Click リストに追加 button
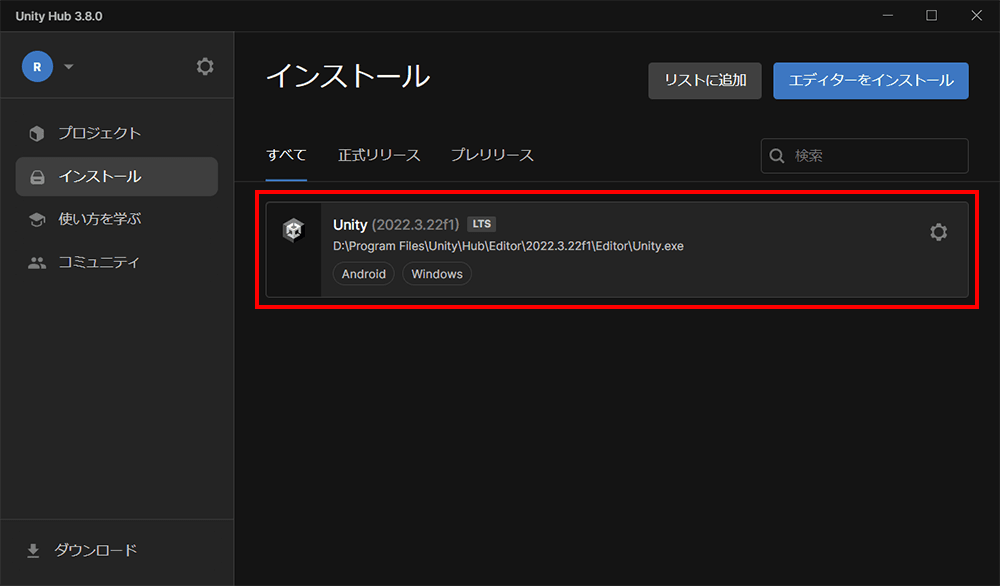The width and height of the screenshot is (1000, 586). (705, 80)
